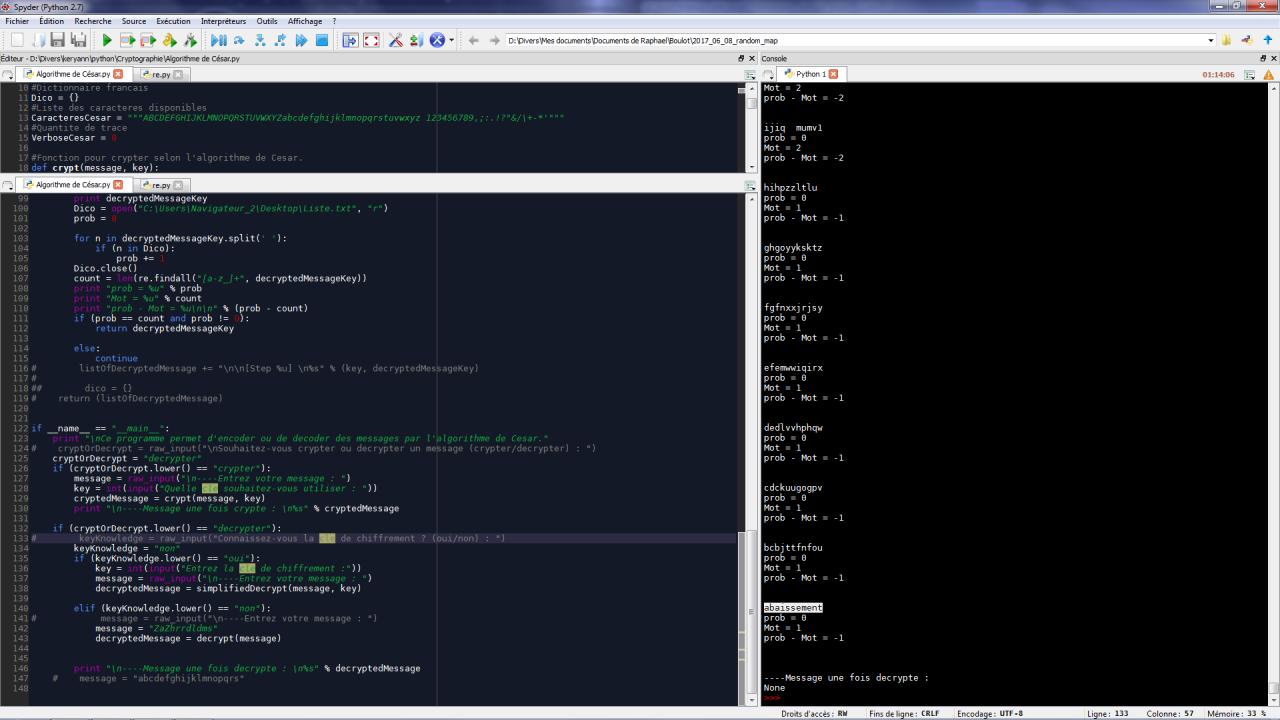Click the Open file toolbar icon
The width and height of the screenshot is (1280, 720).
pyautogui.click(x=39, y=40)
